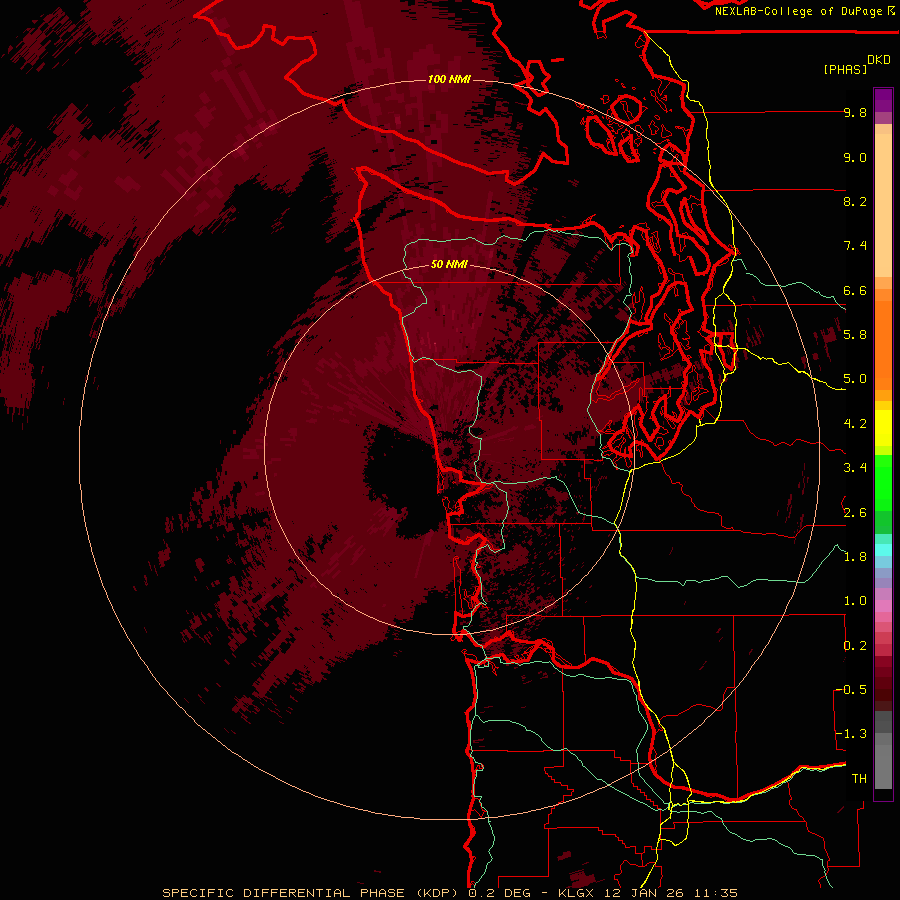Image resolution: width=900 pixels, height=900 pixels.
Task: Select the 0.2 legend value
Action: [855, 646]
